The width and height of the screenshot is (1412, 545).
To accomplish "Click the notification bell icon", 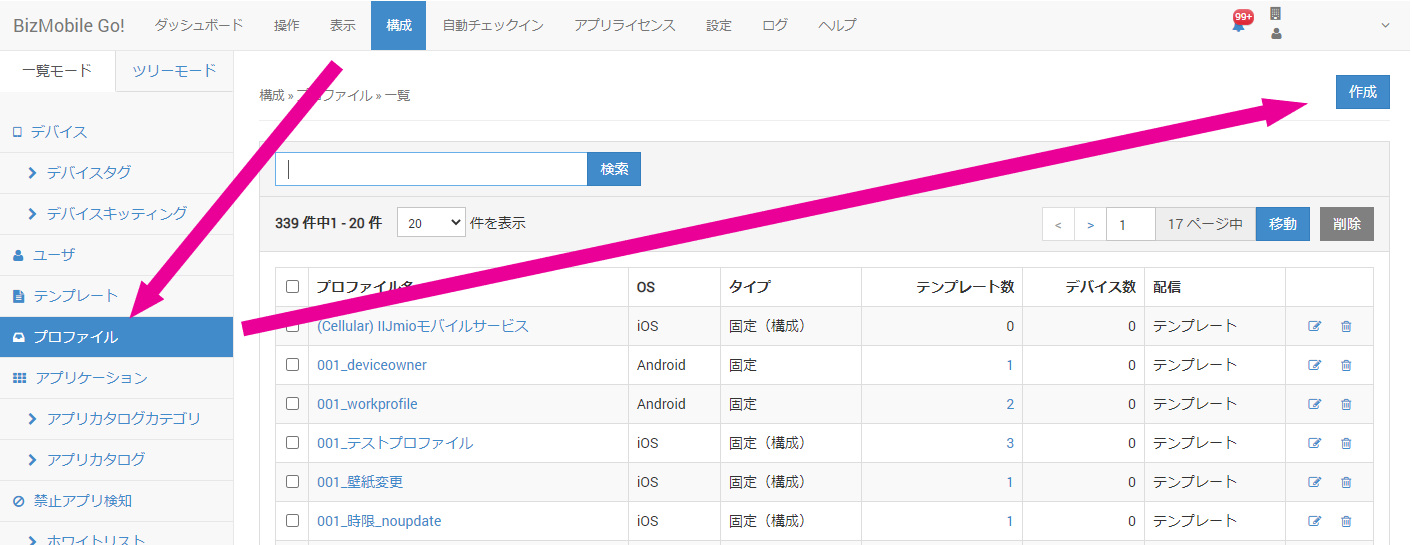I will pos(1238,25).
